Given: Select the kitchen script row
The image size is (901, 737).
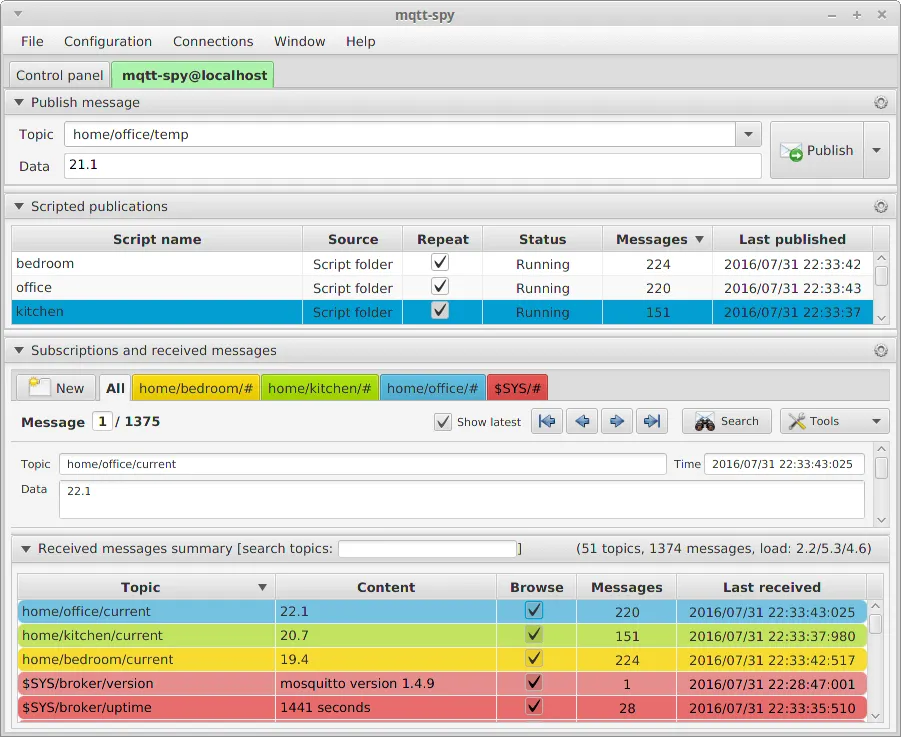Looking at the screenshot, I should 442,312.
